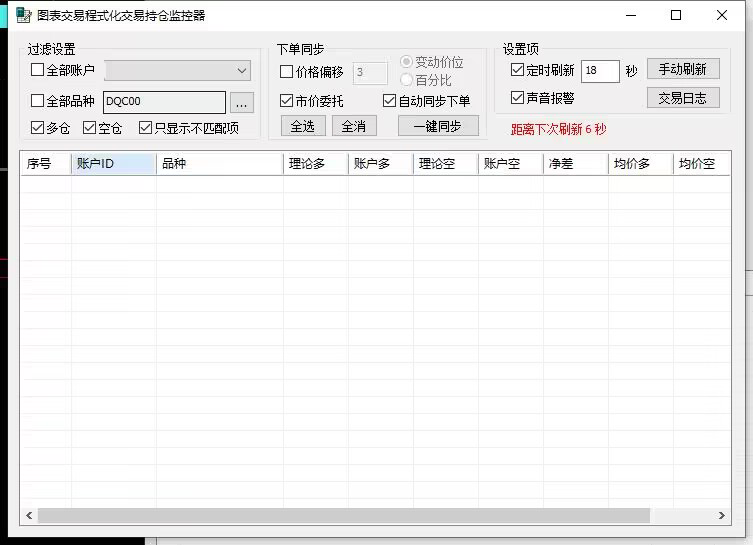Sort by 账户ID column header
Image resolution: width=753 pixels, height=545 pixels.
(113, 164)
